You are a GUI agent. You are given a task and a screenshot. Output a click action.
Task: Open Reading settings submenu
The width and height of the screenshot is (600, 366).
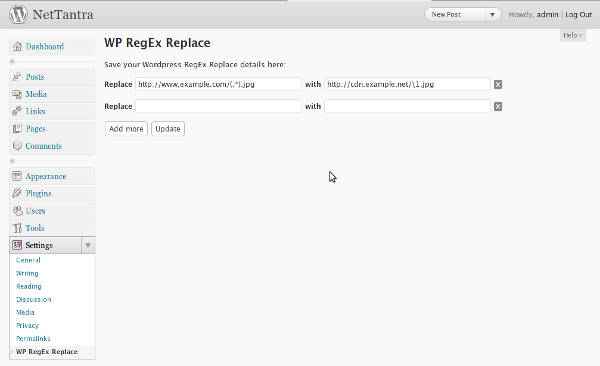tap(29, 286)
